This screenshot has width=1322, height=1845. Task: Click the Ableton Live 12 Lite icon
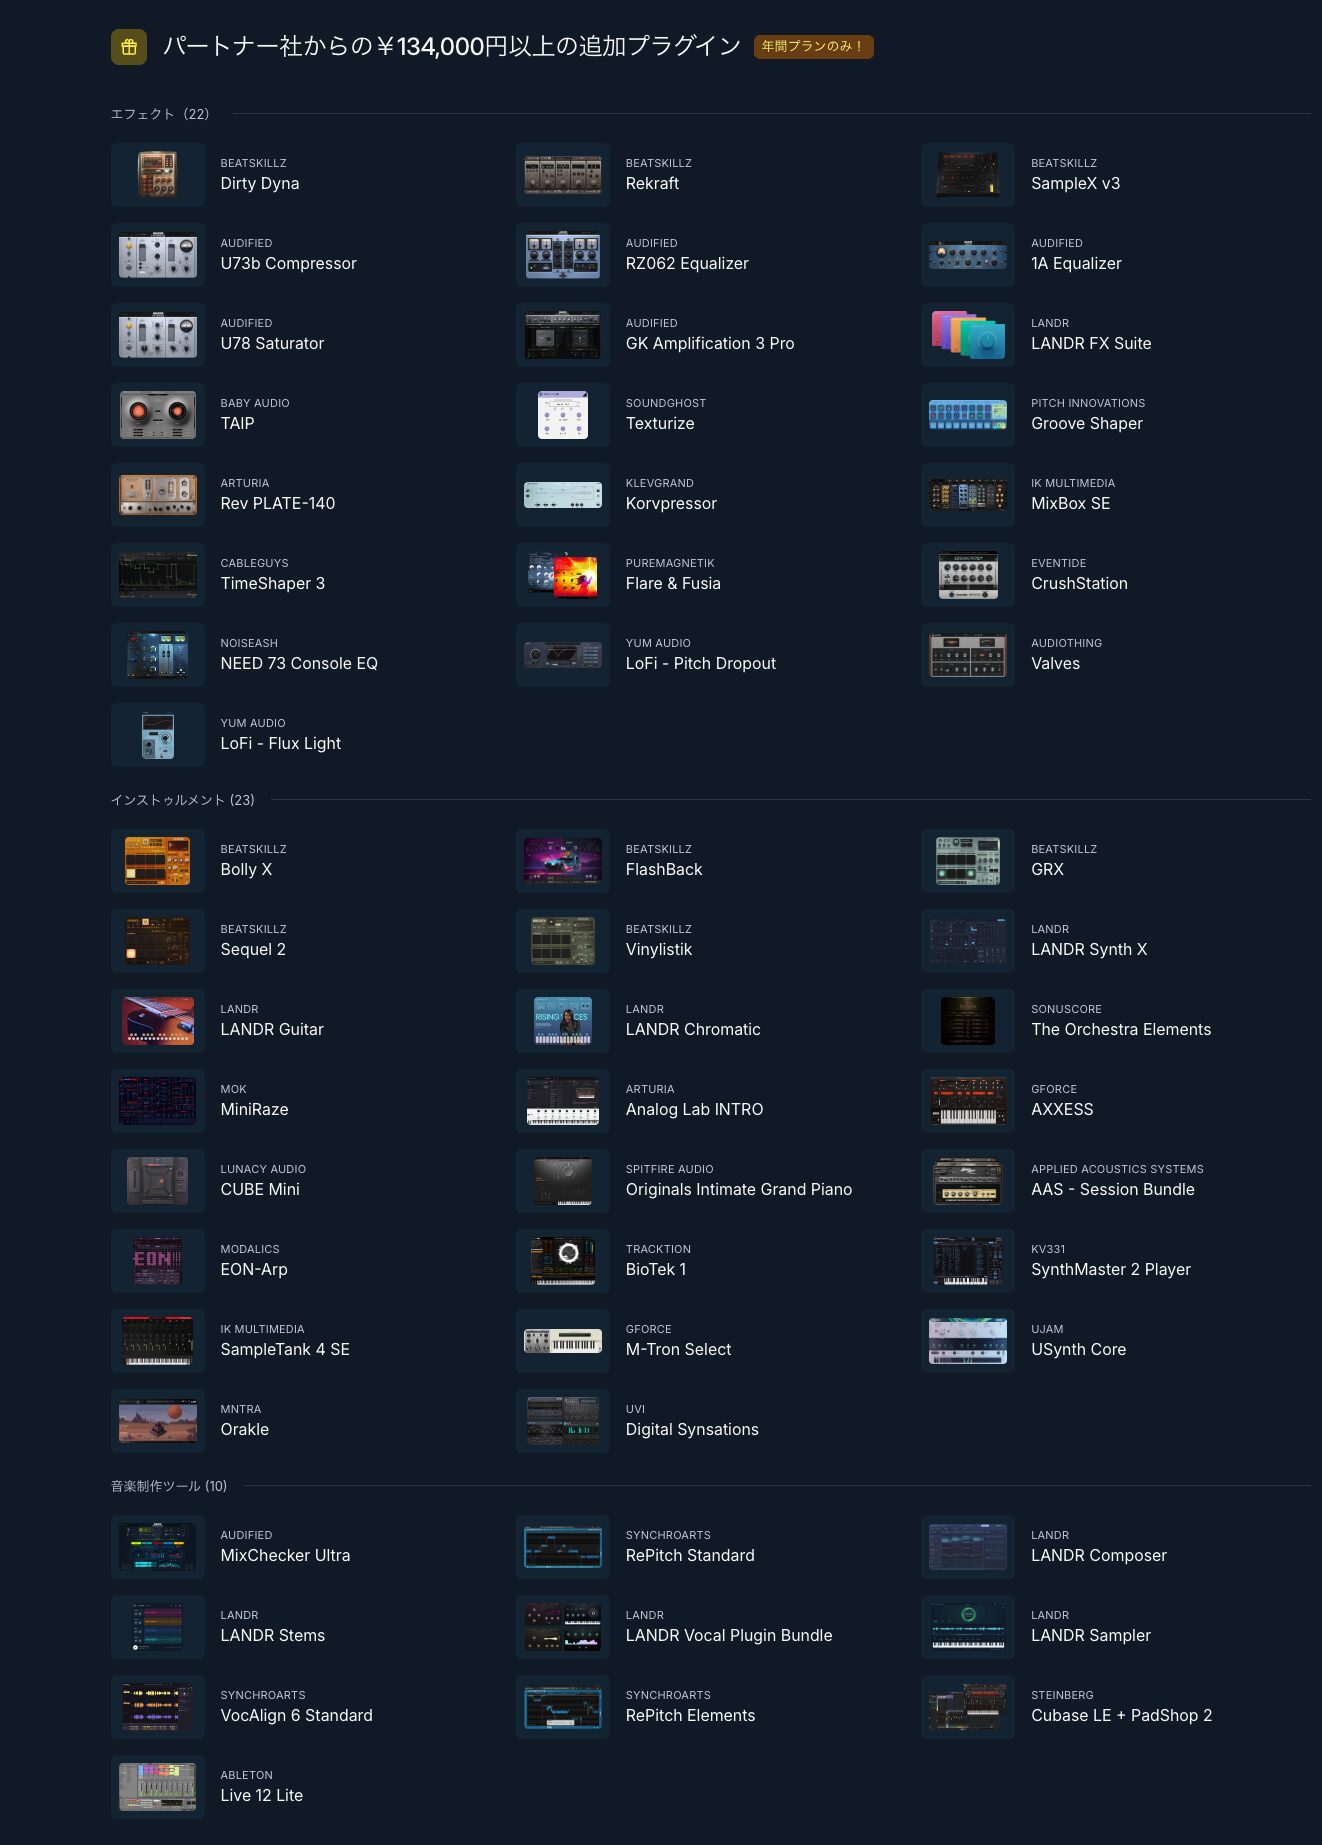click(x=157, y=1787)
